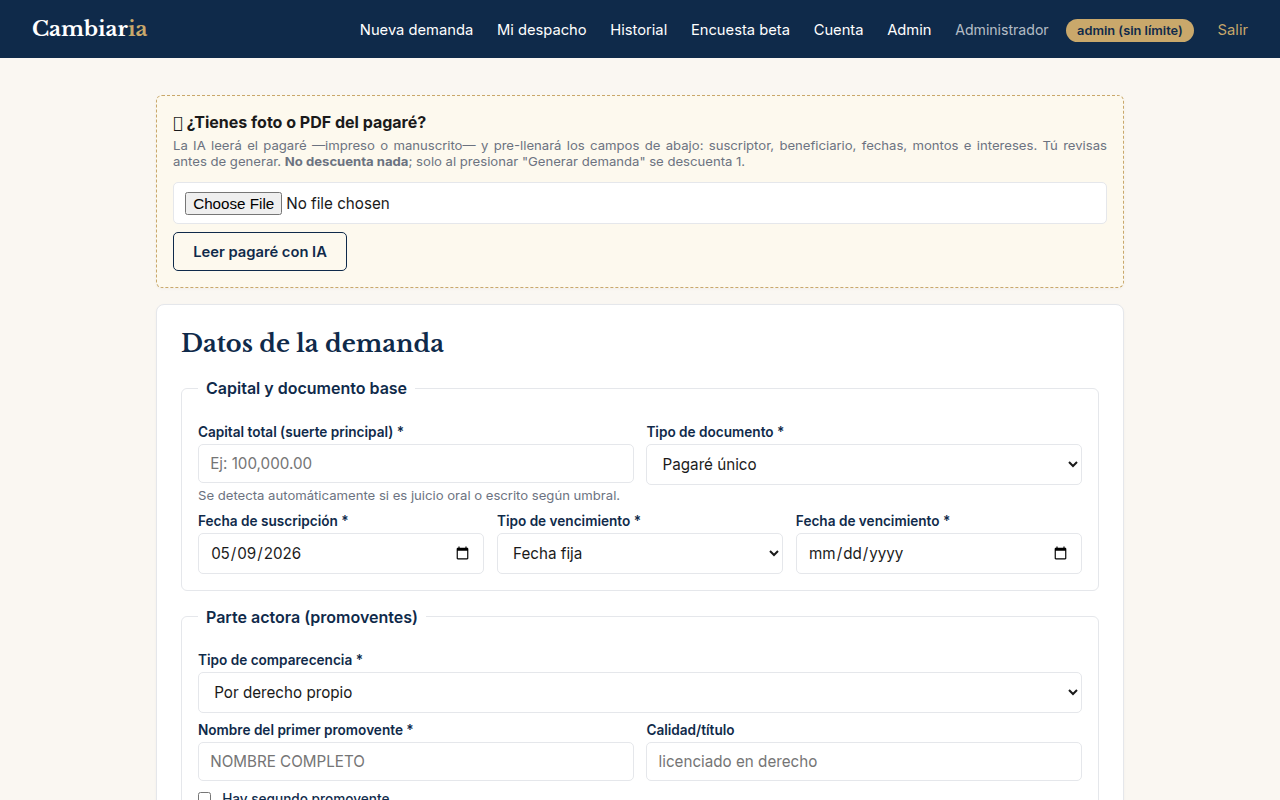Go to Mi despacho
Image resolution: width=1280 pixels, height=800 pixels.
point(542,30)
